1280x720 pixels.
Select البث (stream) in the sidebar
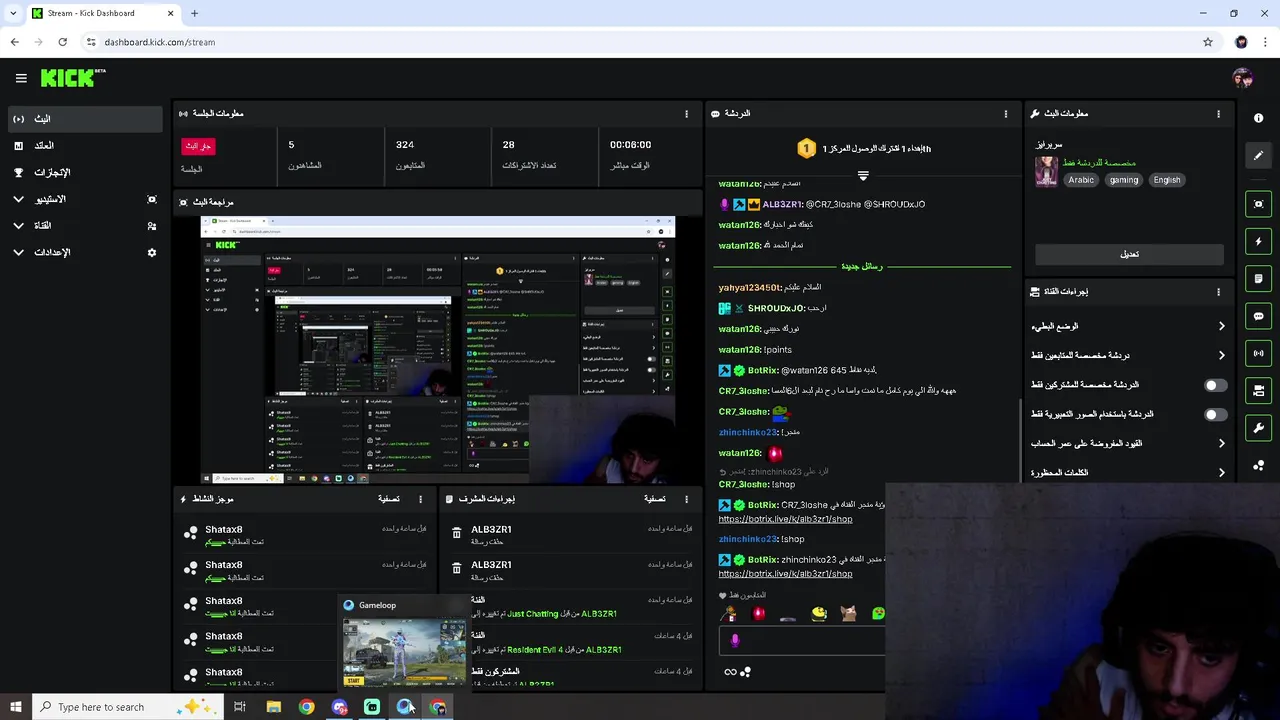pos(84,119)
